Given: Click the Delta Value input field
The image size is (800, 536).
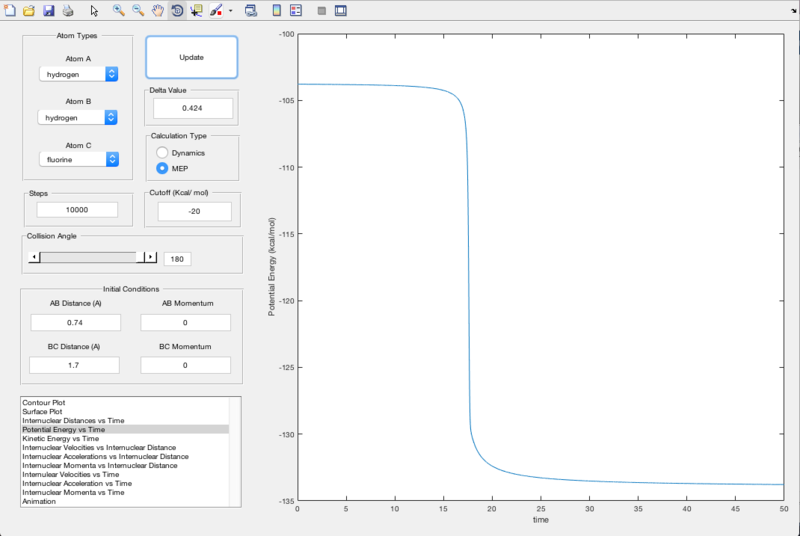Looking at the screenshot, I should (192, 107).
